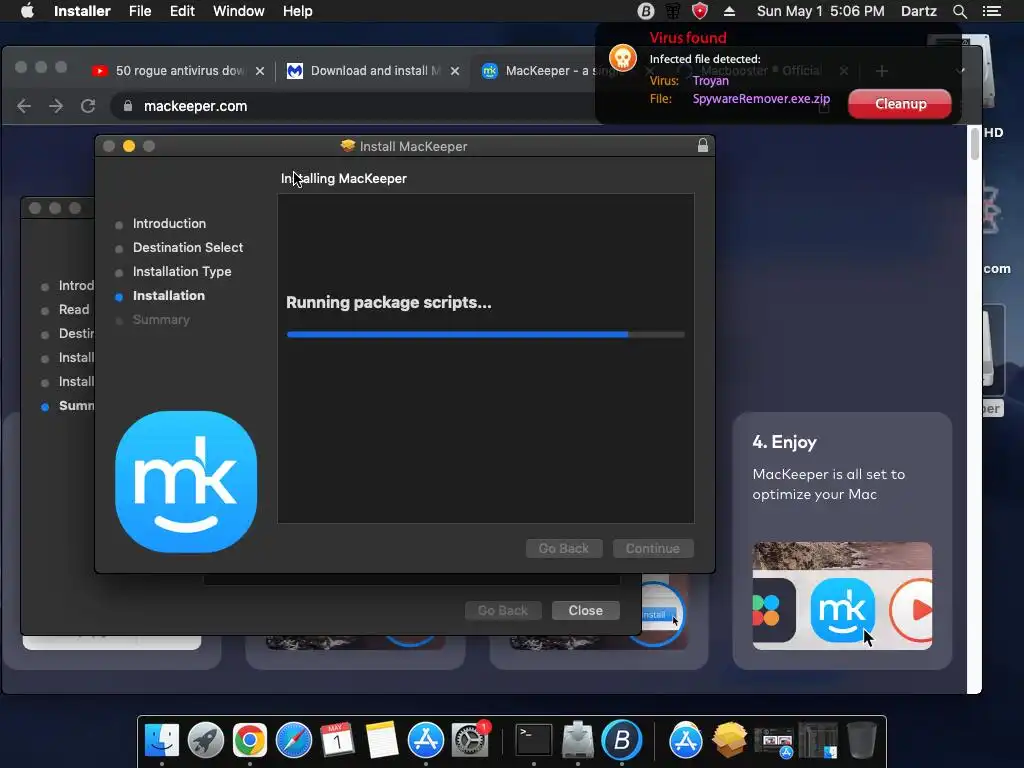The height and width of the screenshot is (768, 1024).
Task: Go forward in Chrome browser
Action: click(56, 106)
